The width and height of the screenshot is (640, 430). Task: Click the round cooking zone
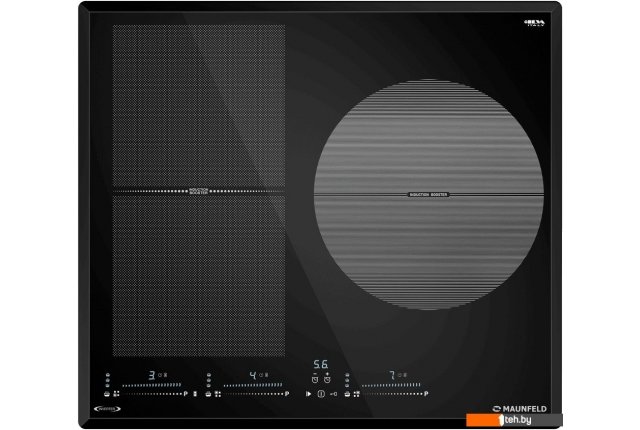click(429, 193)
